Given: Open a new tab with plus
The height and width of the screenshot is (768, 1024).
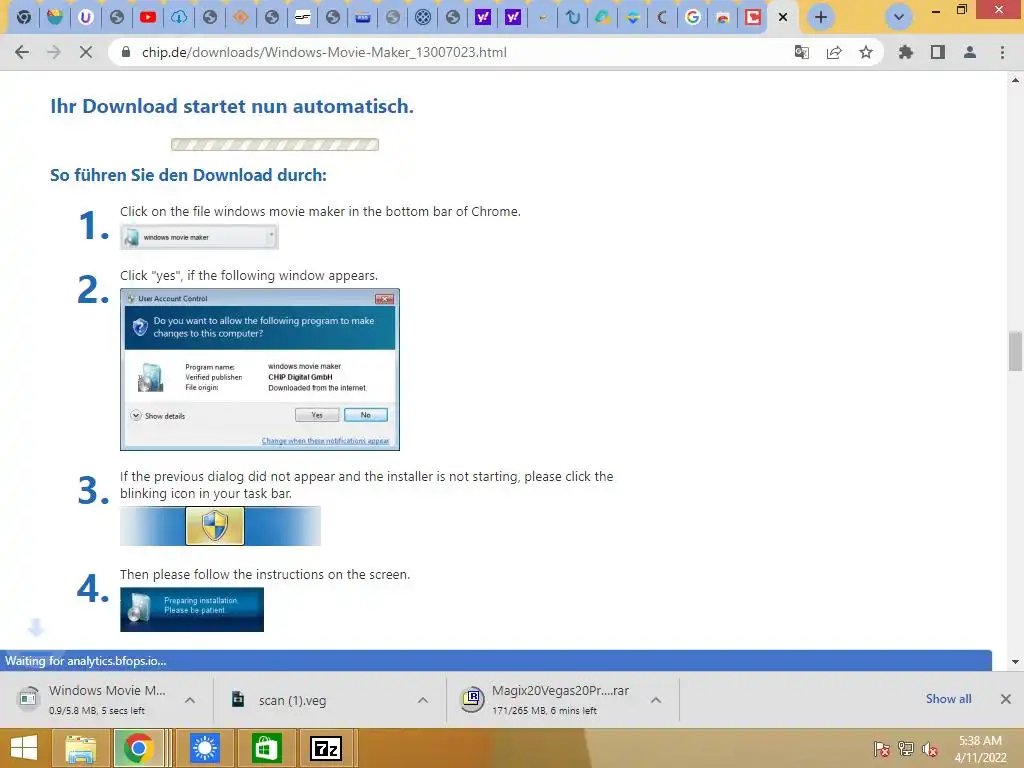Looking at the screenshot, I should click(821, 17).
